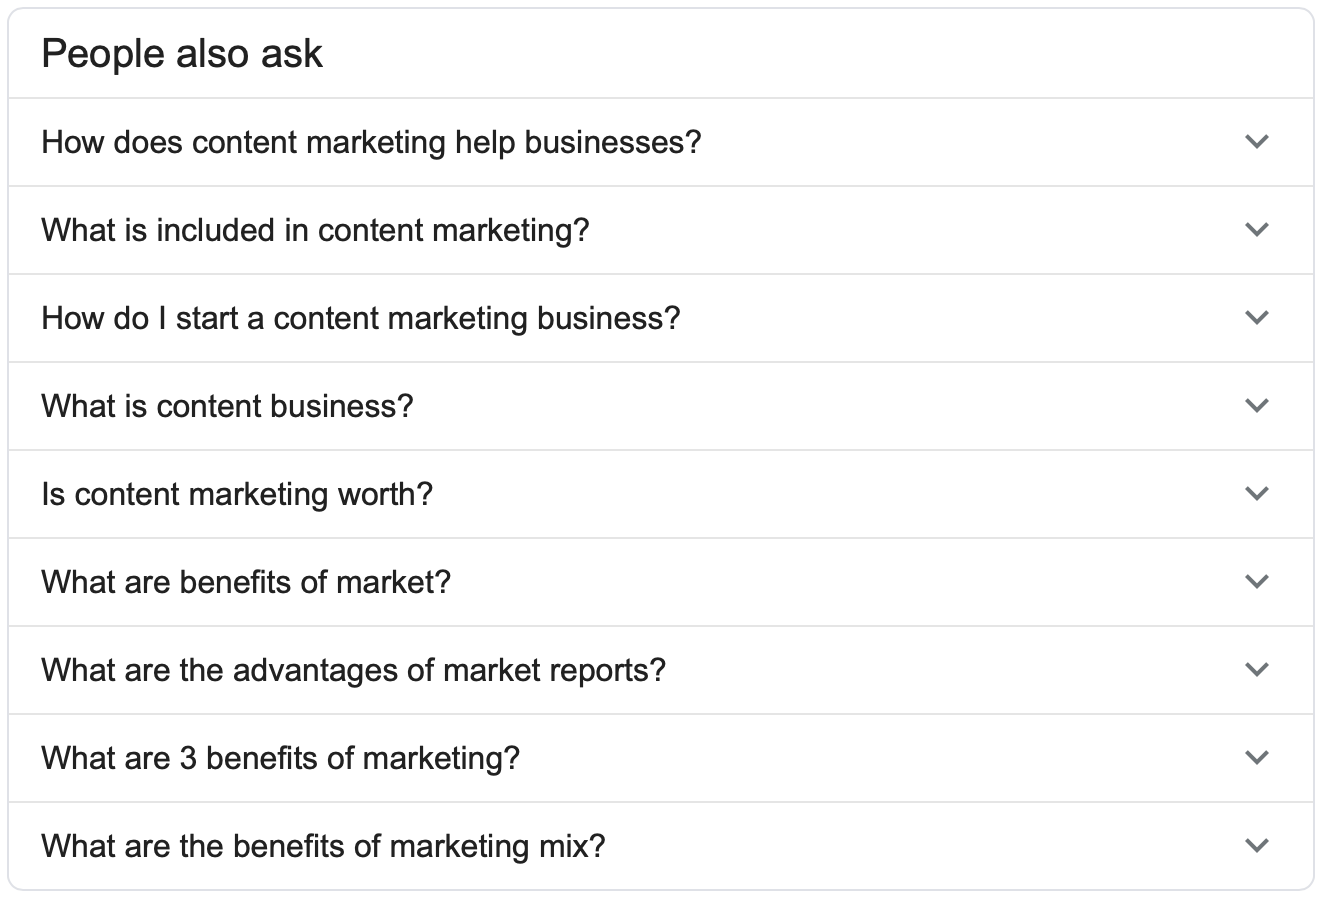
Task: Open 'What are the benefits of marketing mix?' text
Action: pyautogui.click(x=323, y=846)
